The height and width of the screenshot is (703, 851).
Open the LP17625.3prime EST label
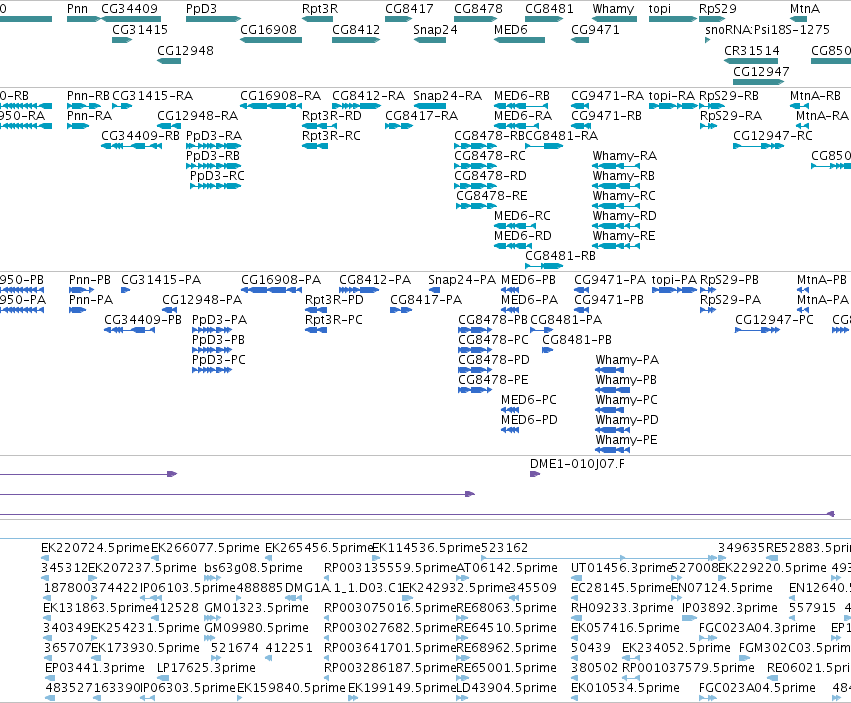coord(206,668)
